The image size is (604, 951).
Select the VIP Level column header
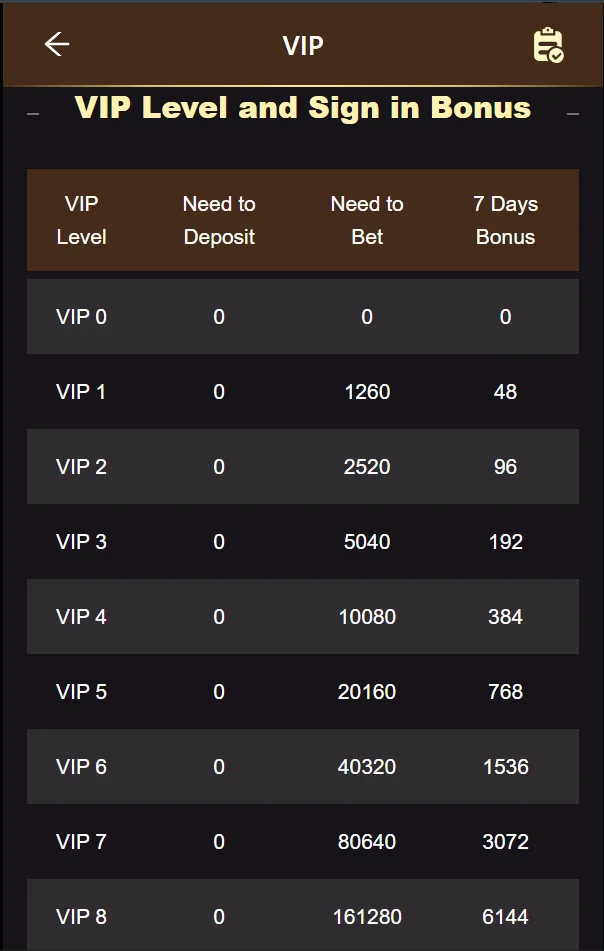point(81,220)
